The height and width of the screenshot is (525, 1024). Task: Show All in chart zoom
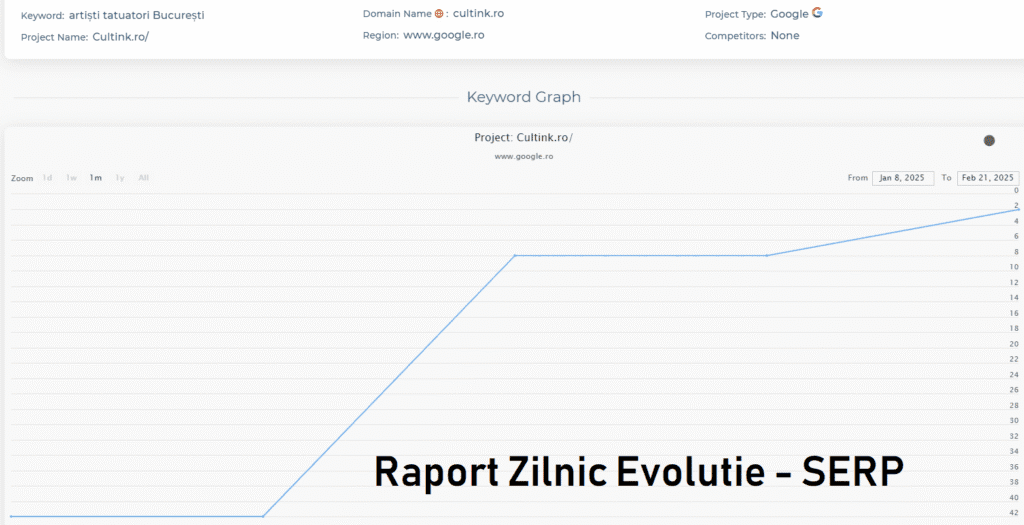pyautogui.click(x=144, y=178)
